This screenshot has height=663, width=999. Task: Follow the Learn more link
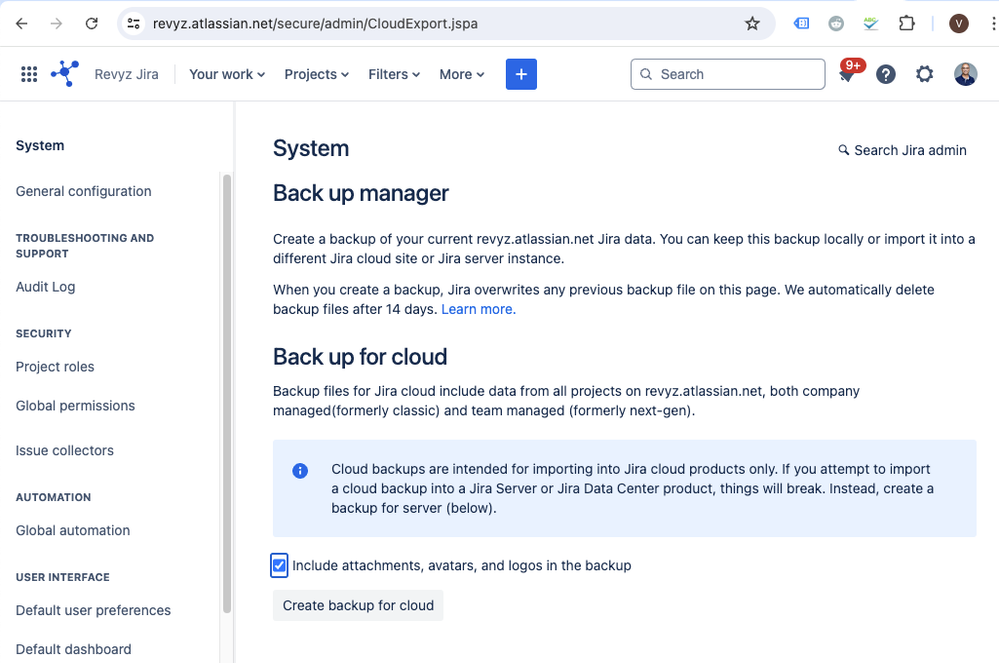[478, 309]
